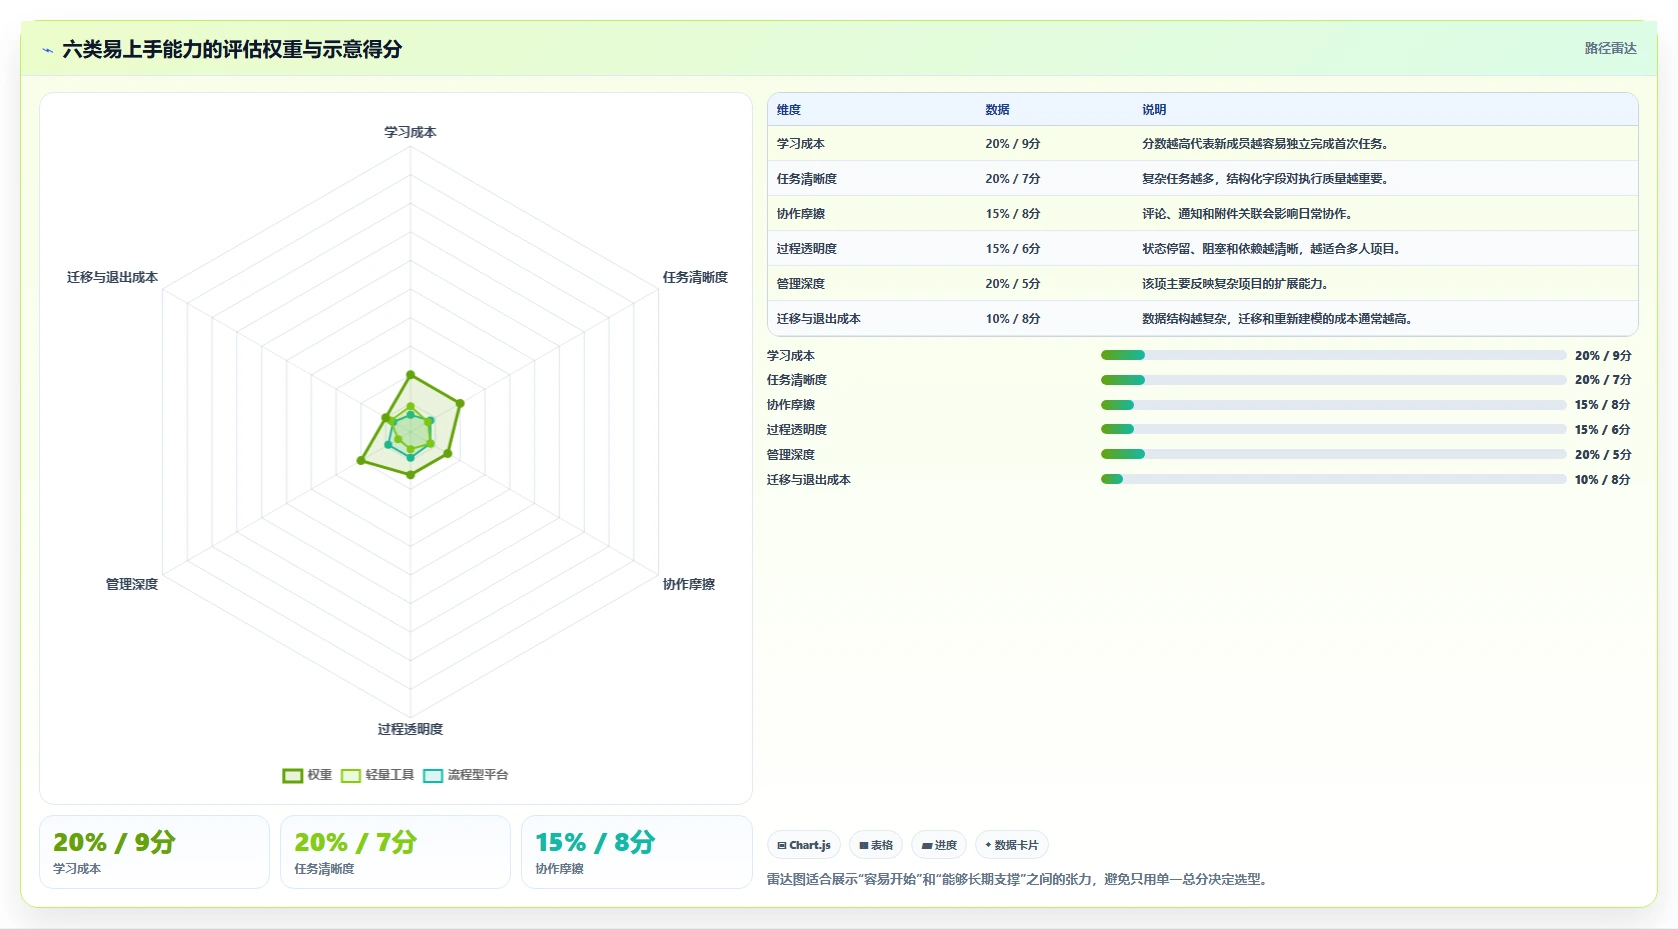Image resolution: width=1678 pixels, height=929 pixels.
Task: Click 管理深度 label in progress list
Action: [791, 455]
